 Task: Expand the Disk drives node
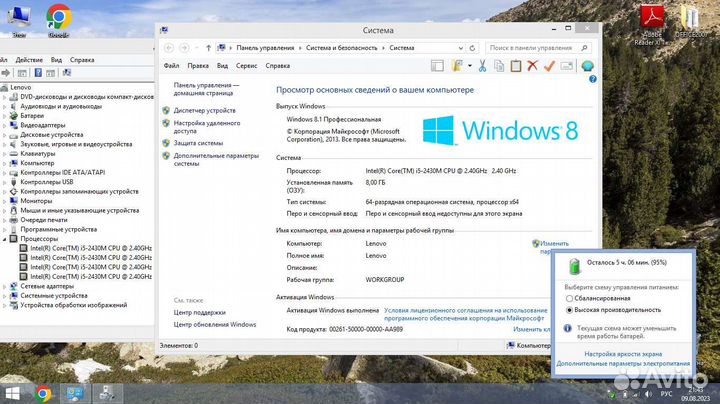tap(5, 135)
